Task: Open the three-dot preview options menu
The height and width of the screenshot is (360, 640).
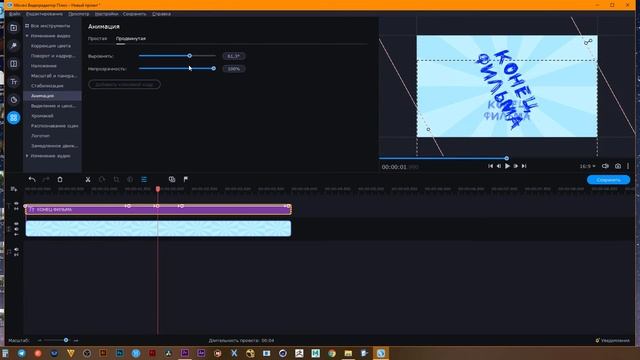Action: pos(628,166)
